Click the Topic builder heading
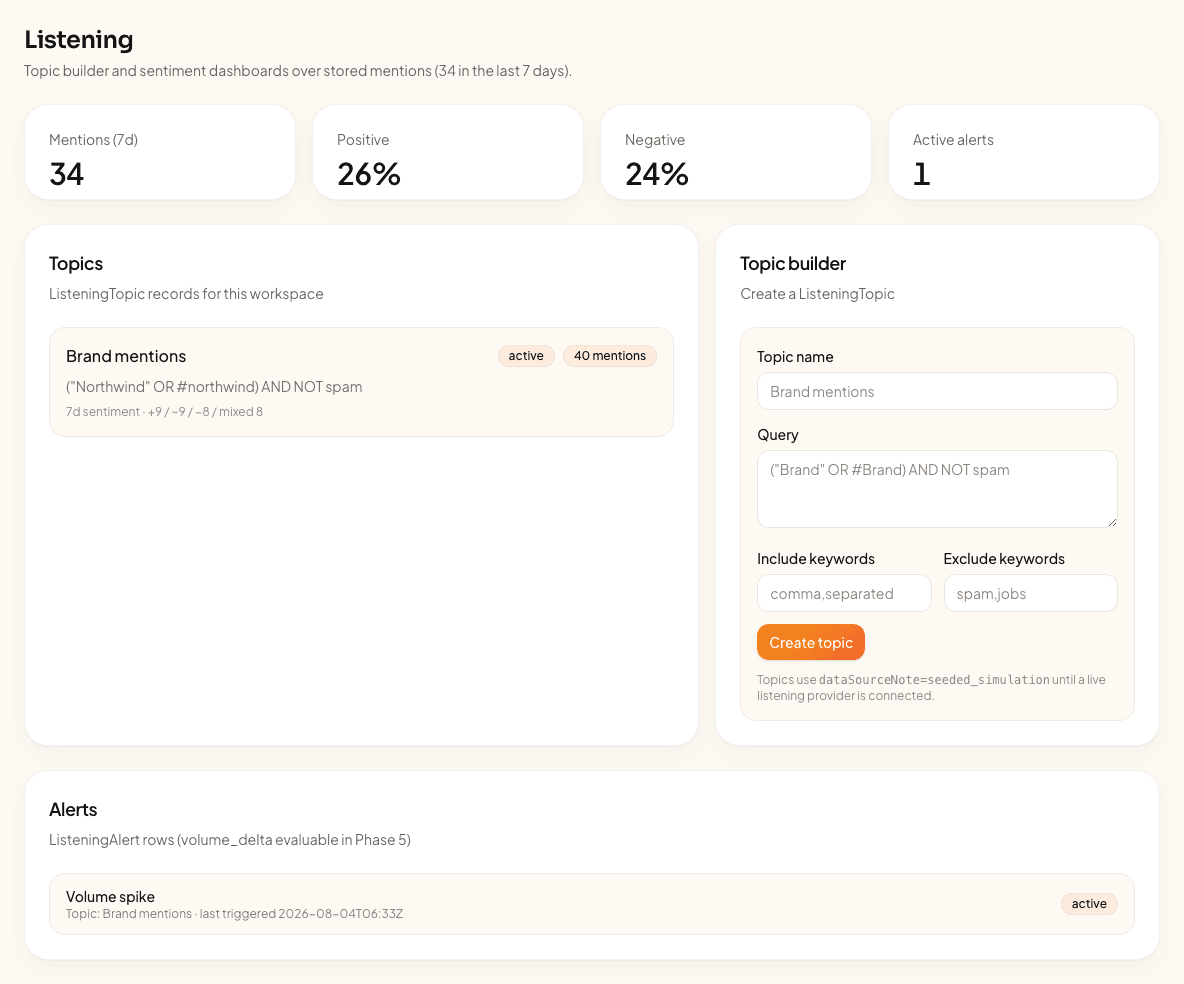 [793, 264]
